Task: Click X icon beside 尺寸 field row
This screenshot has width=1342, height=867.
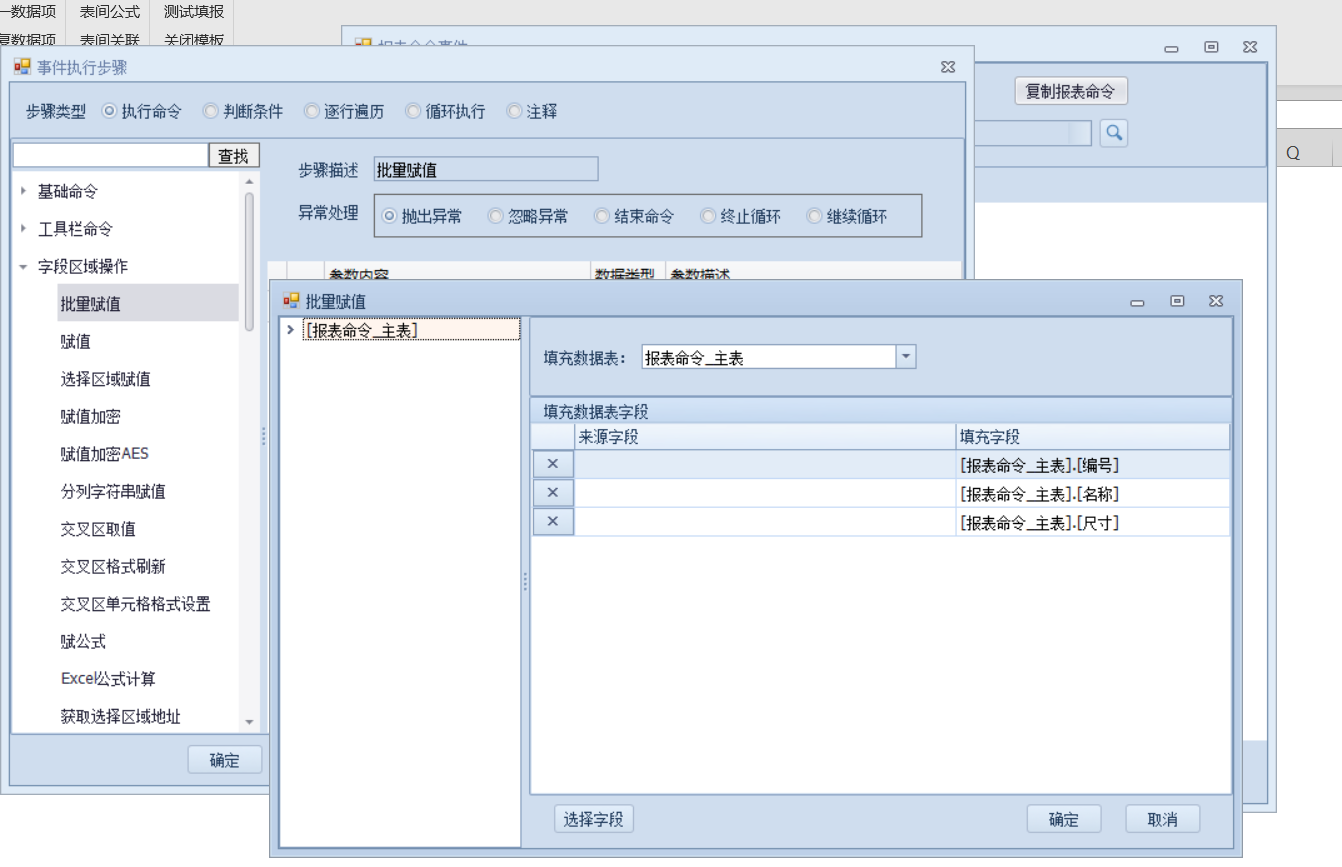Action: [x=552, y=522]
